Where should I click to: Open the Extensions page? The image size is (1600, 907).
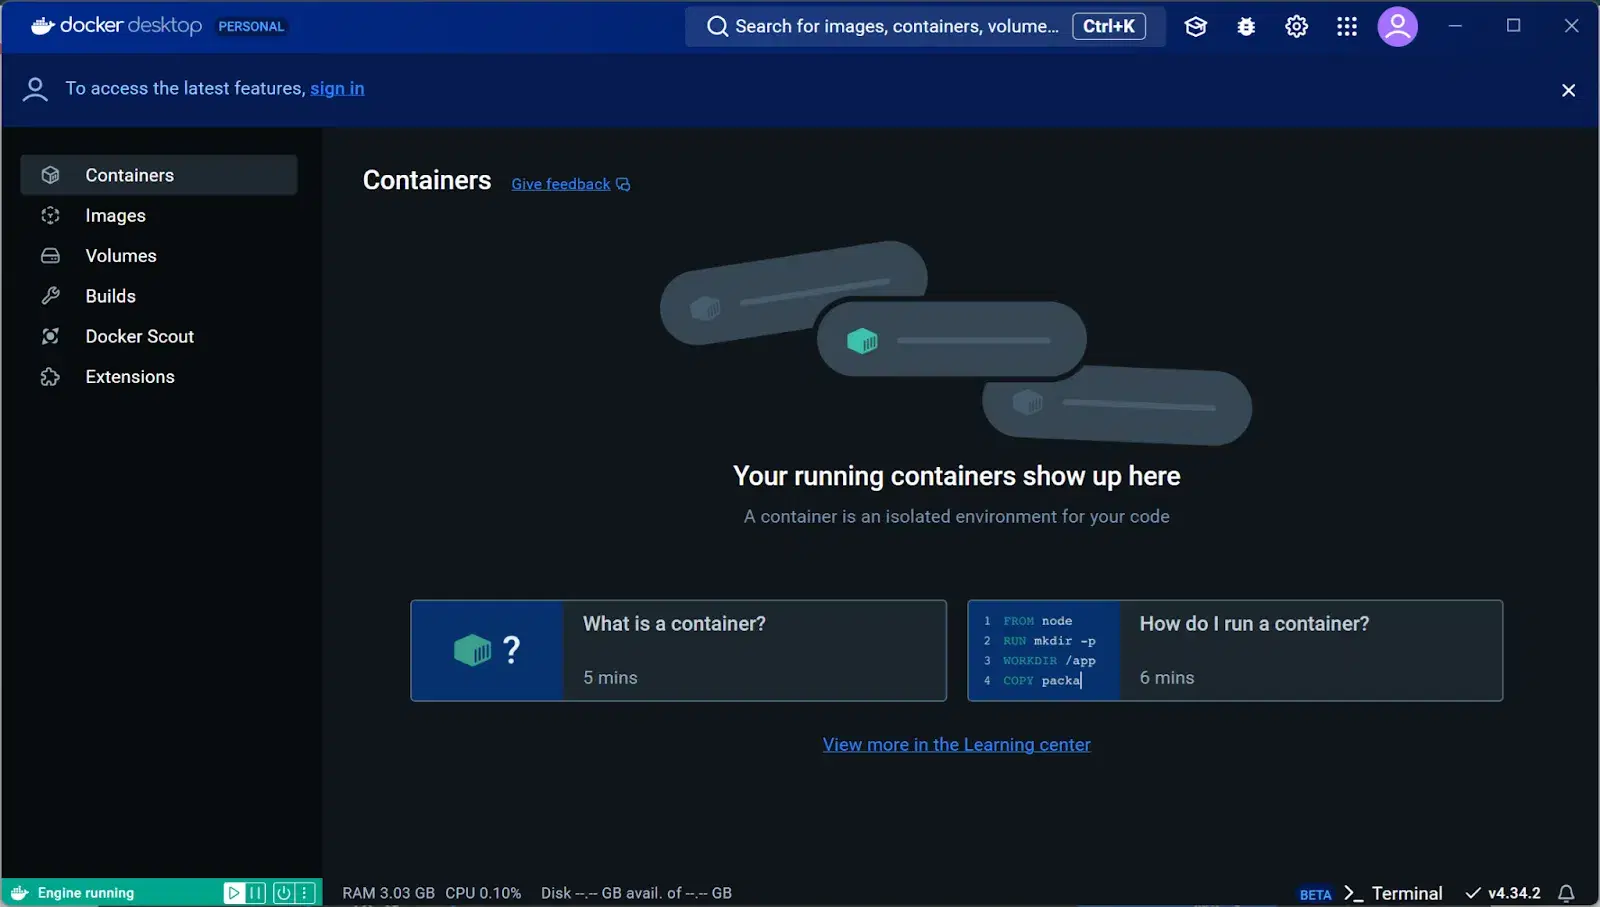click(159, 377)
